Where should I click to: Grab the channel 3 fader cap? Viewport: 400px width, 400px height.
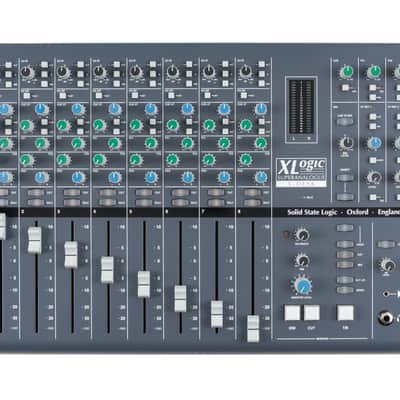point(71,255)
